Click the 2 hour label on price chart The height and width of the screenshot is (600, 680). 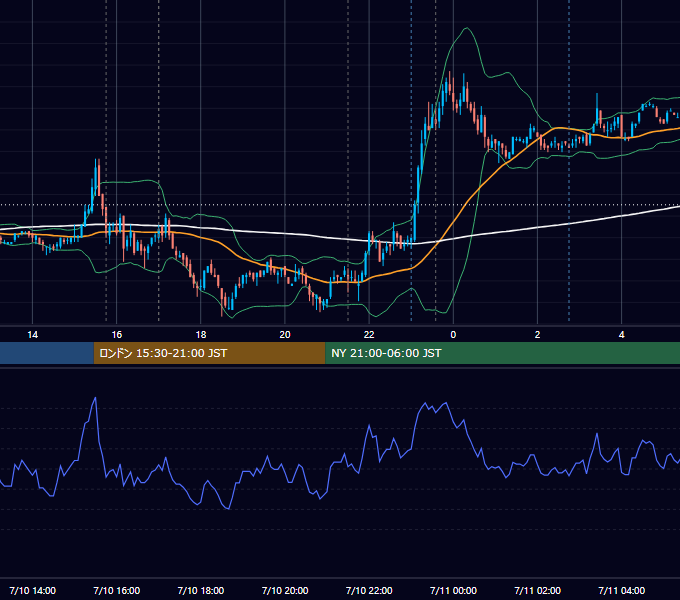(x=537, y=335)
